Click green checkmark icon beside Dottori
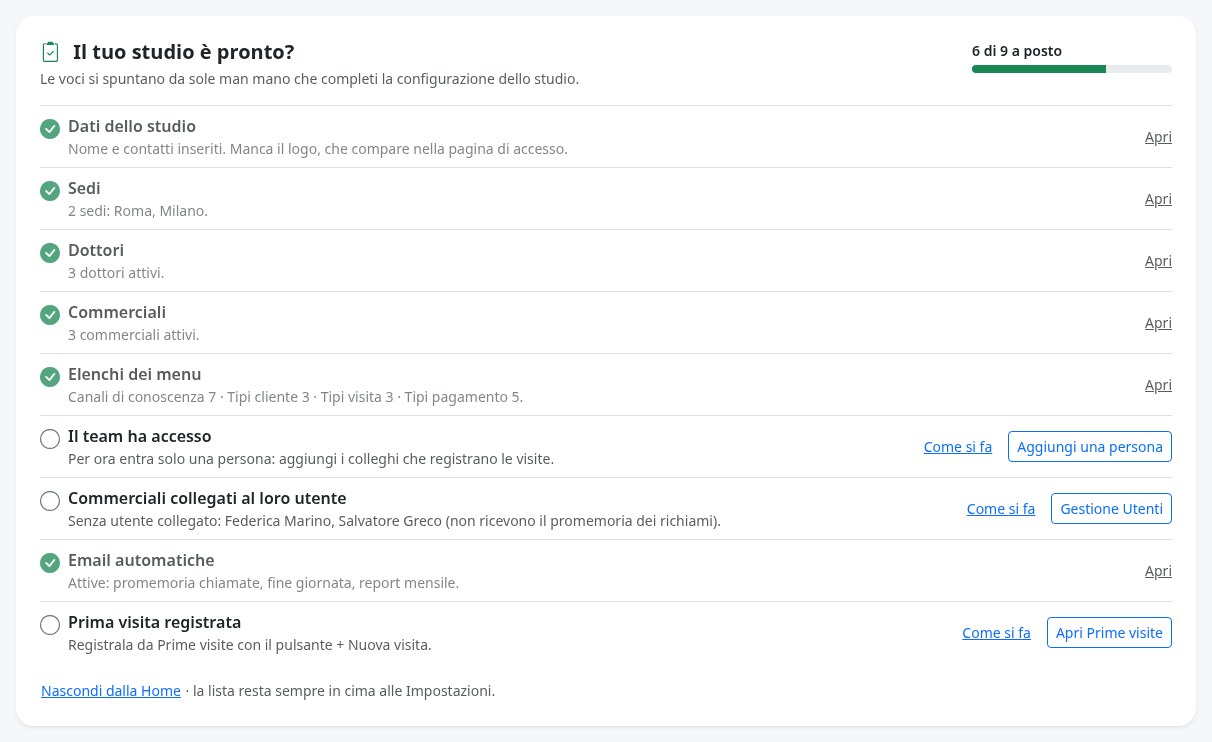 coord(50,253)
